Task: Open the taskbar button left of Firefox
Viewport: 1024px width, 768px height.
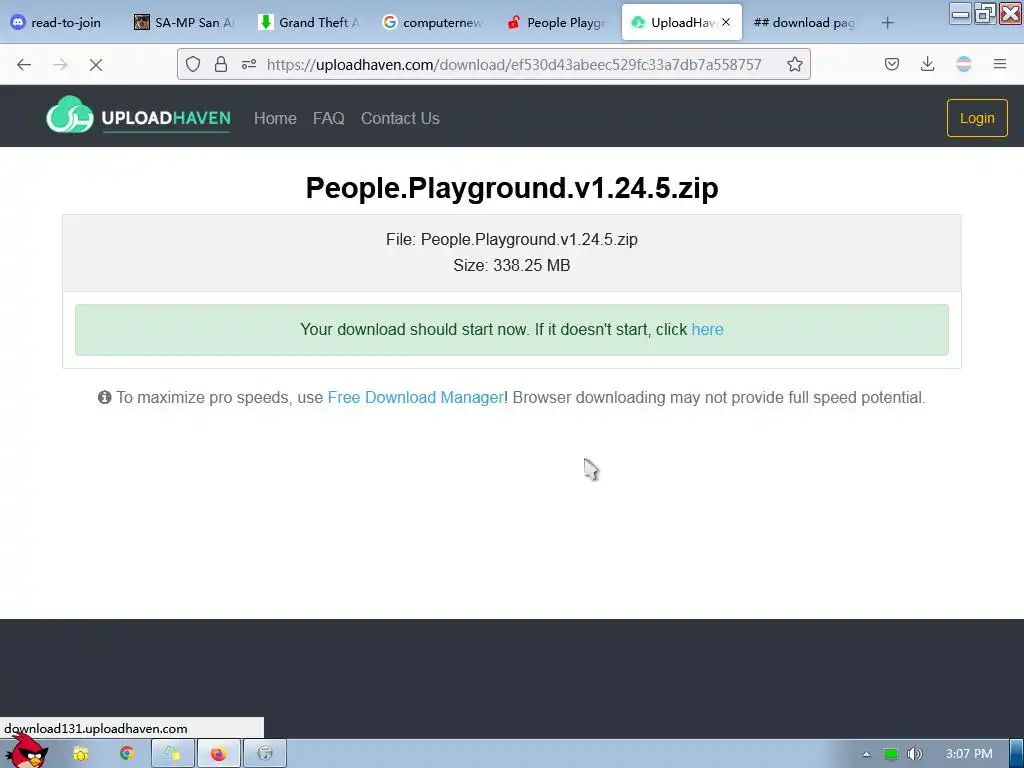Action: pyautogui.click(x=173, y=754)
